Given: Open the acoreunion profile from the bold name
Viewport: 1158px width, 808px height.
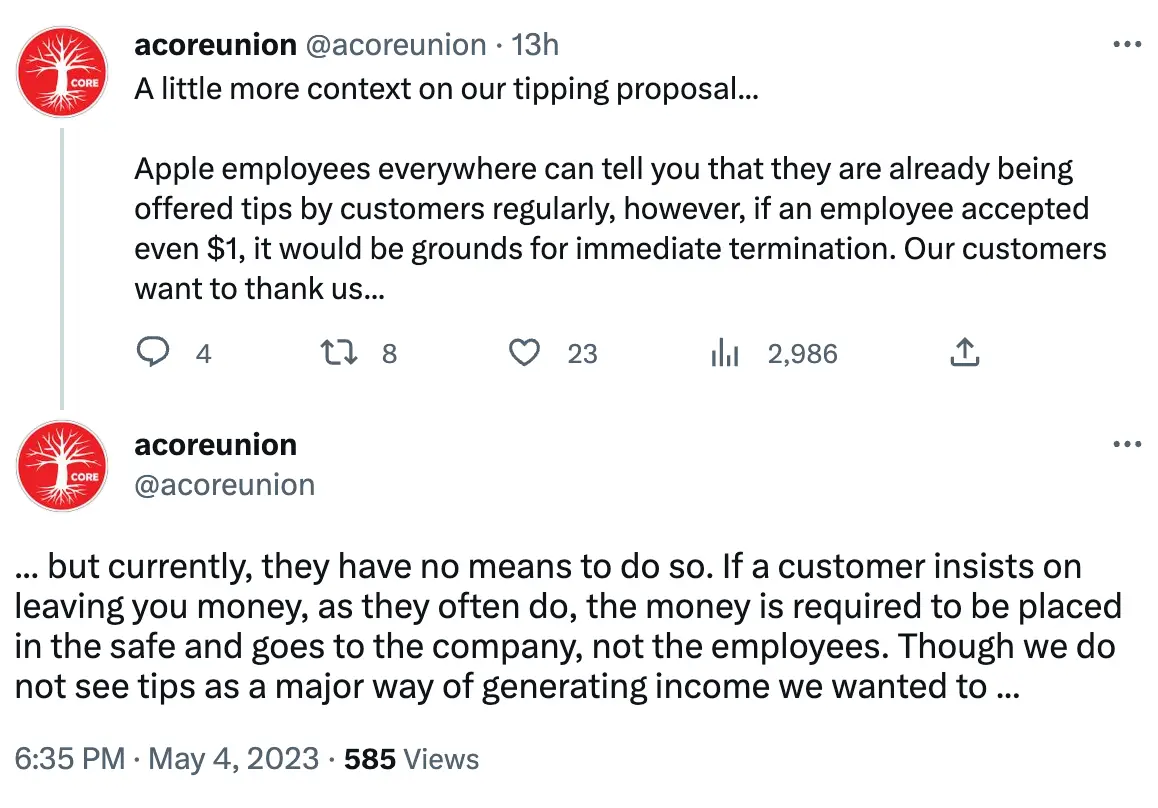Looking at the screenshot, I should click(x=215, y=44).
